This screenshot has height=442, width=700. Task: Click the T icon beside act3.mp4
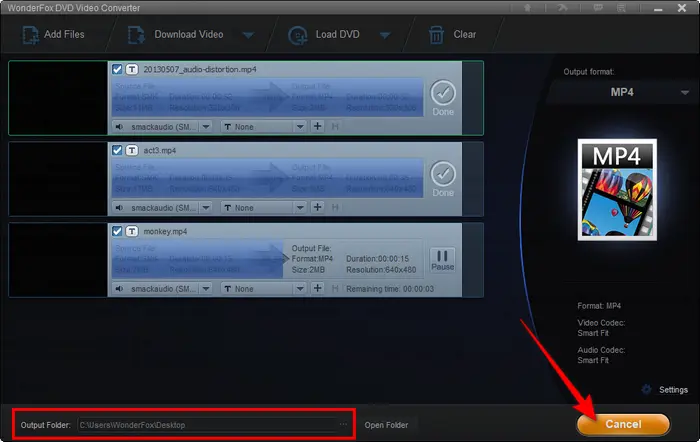tap(132, 150)
